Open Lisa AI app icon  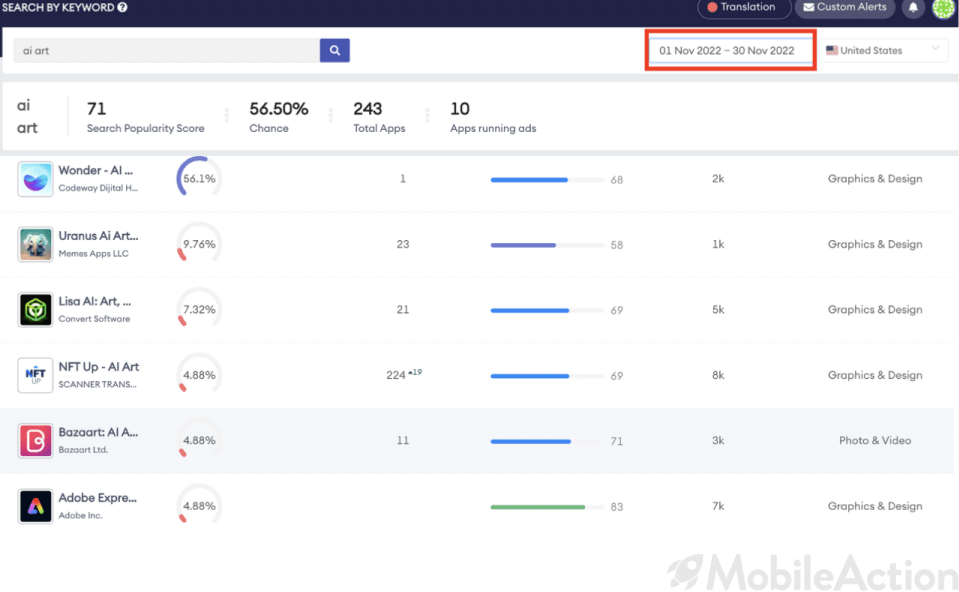(x=35, y=309)
